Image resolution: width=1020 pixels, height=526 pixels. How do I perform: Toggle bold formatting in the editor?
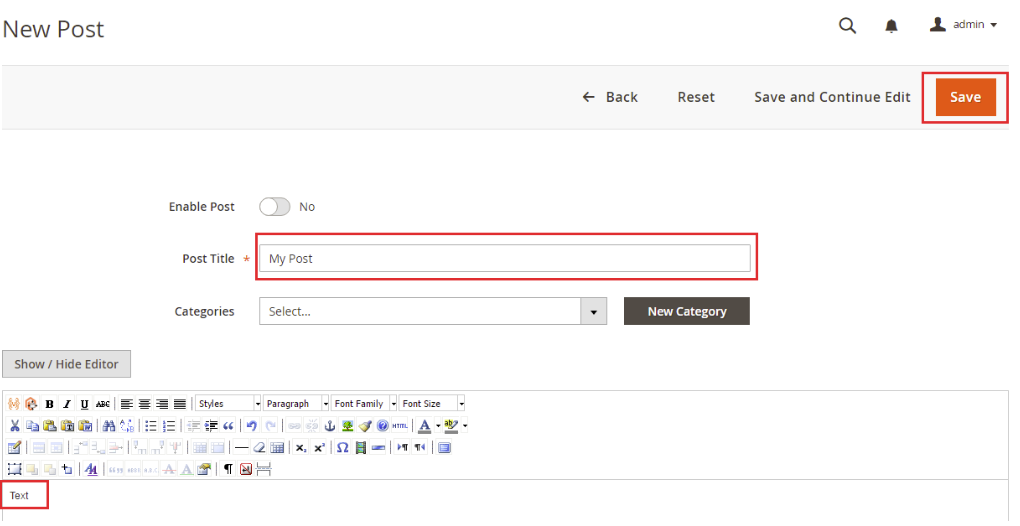(49, 404)
